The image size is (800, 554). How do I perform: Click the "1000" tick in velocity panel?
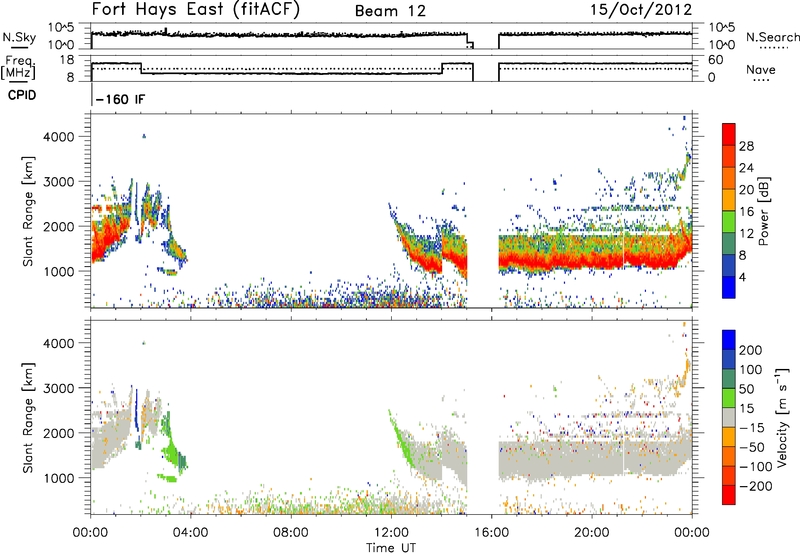click(x=59, y=478)
